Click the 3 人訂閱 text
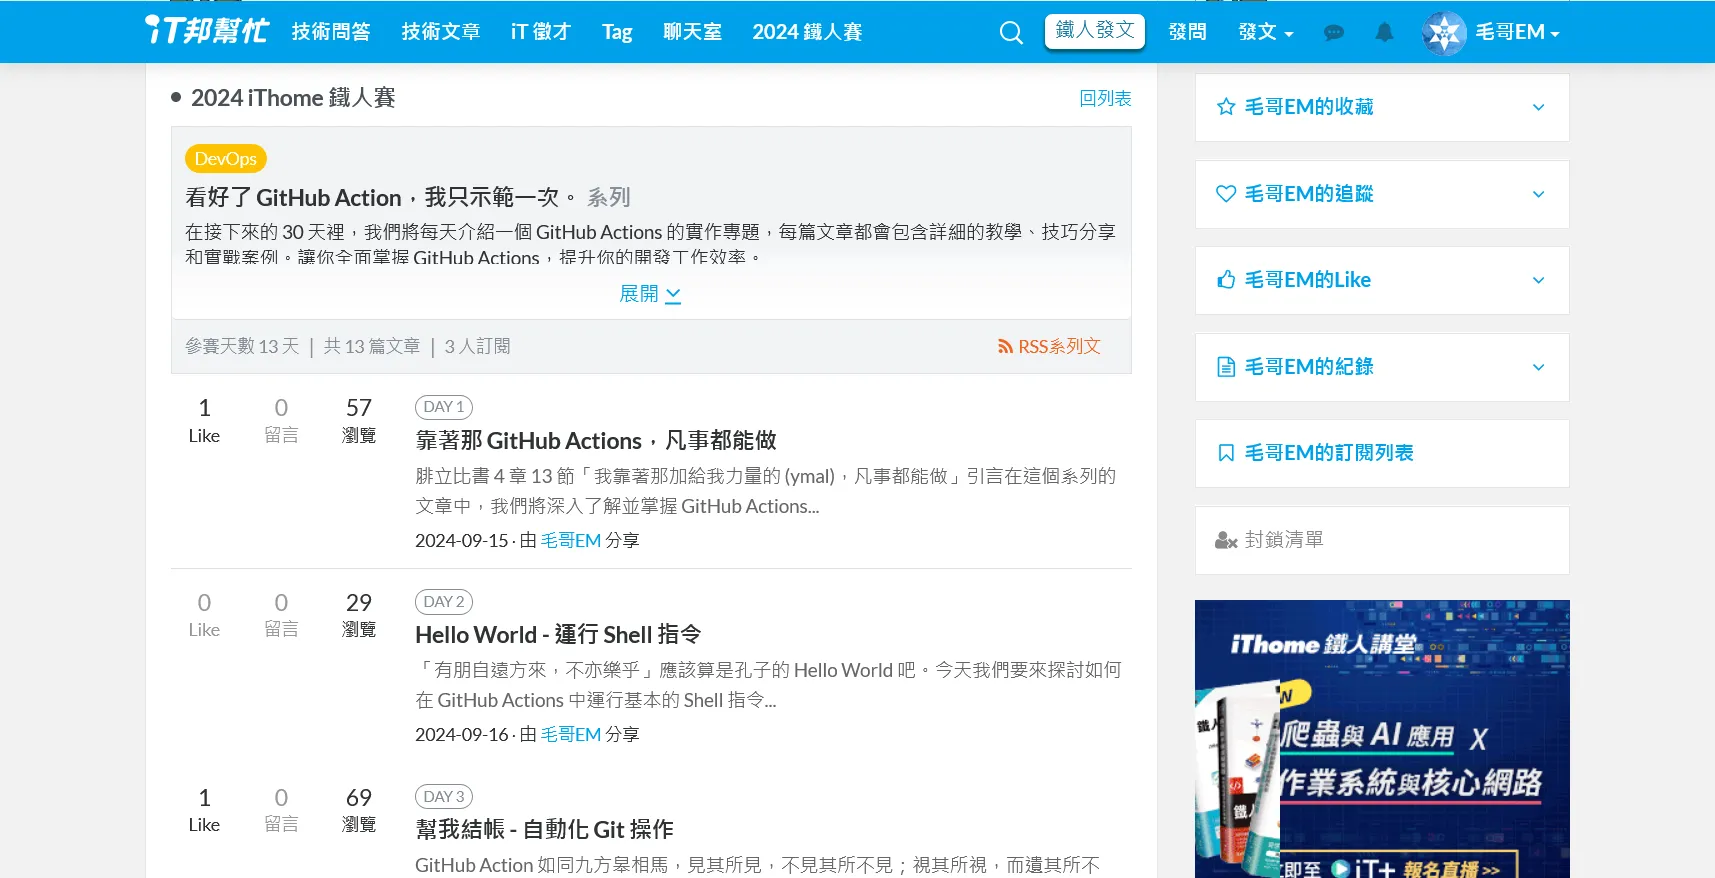1715x878 pixels. click(x=477, y=346)
